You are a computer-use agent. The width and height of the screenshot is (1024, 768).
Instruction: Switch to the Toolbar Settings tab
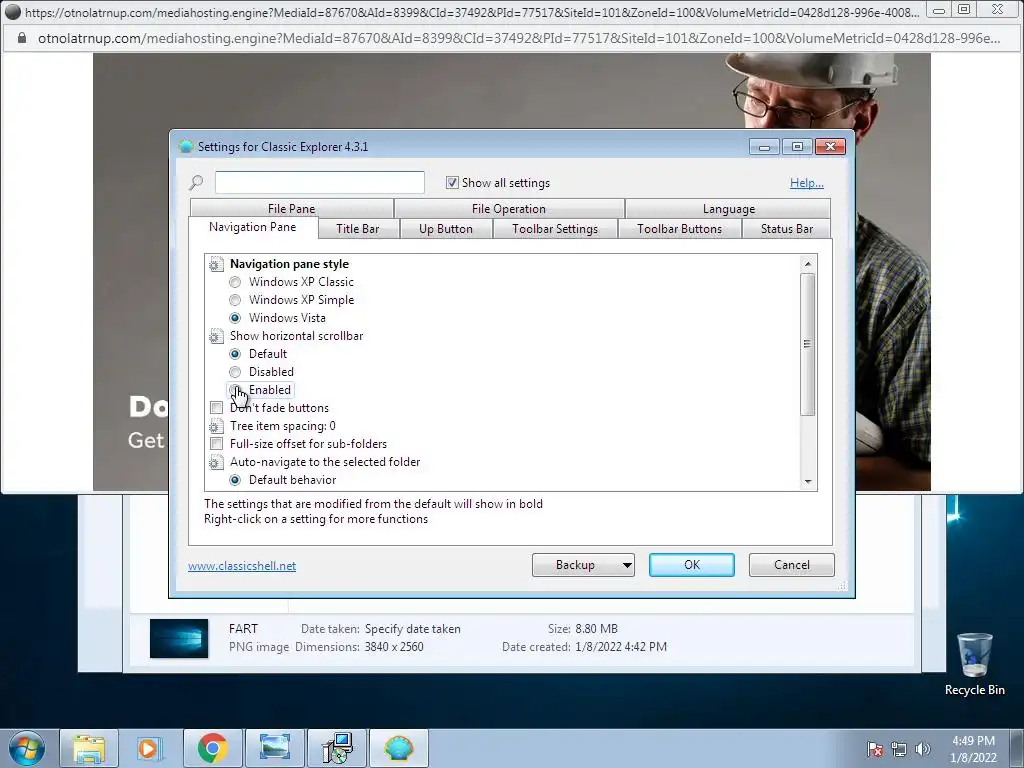tap(555, 229)
